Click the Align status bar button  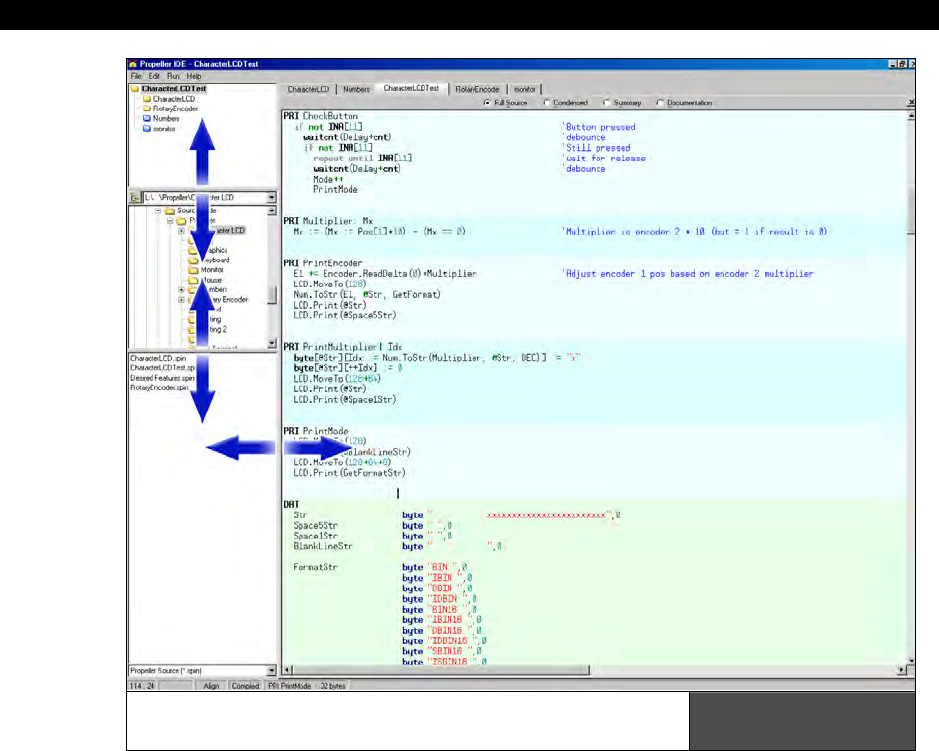[x=211, y=686]
